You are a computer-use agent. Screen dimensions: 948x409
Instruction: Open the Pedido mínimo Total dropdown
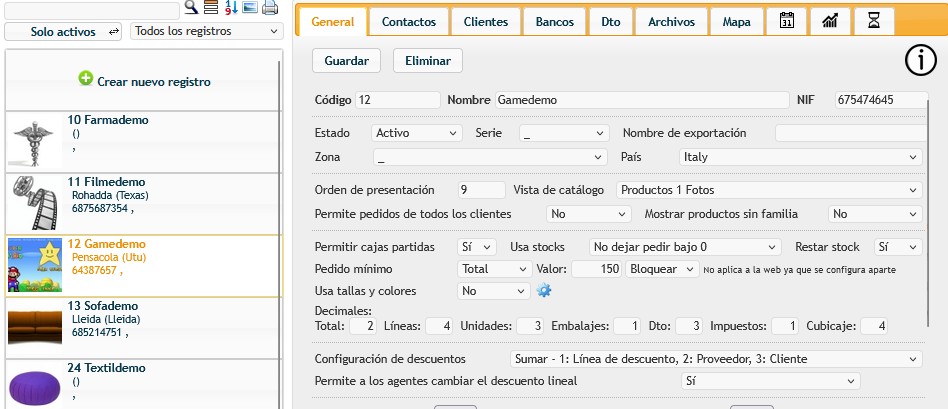pyautogui.click(x=495, y=269)
